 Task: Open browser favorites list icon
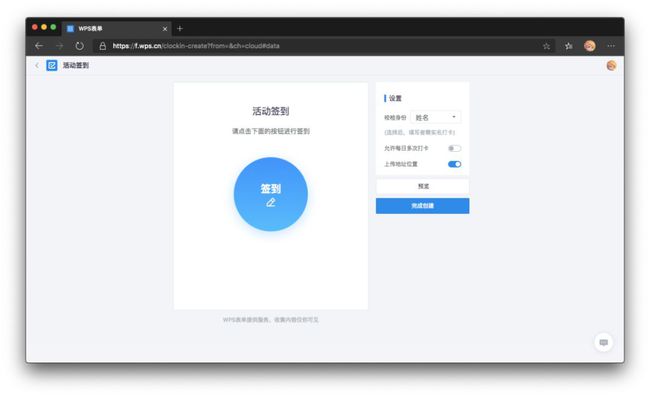[568, 46]
